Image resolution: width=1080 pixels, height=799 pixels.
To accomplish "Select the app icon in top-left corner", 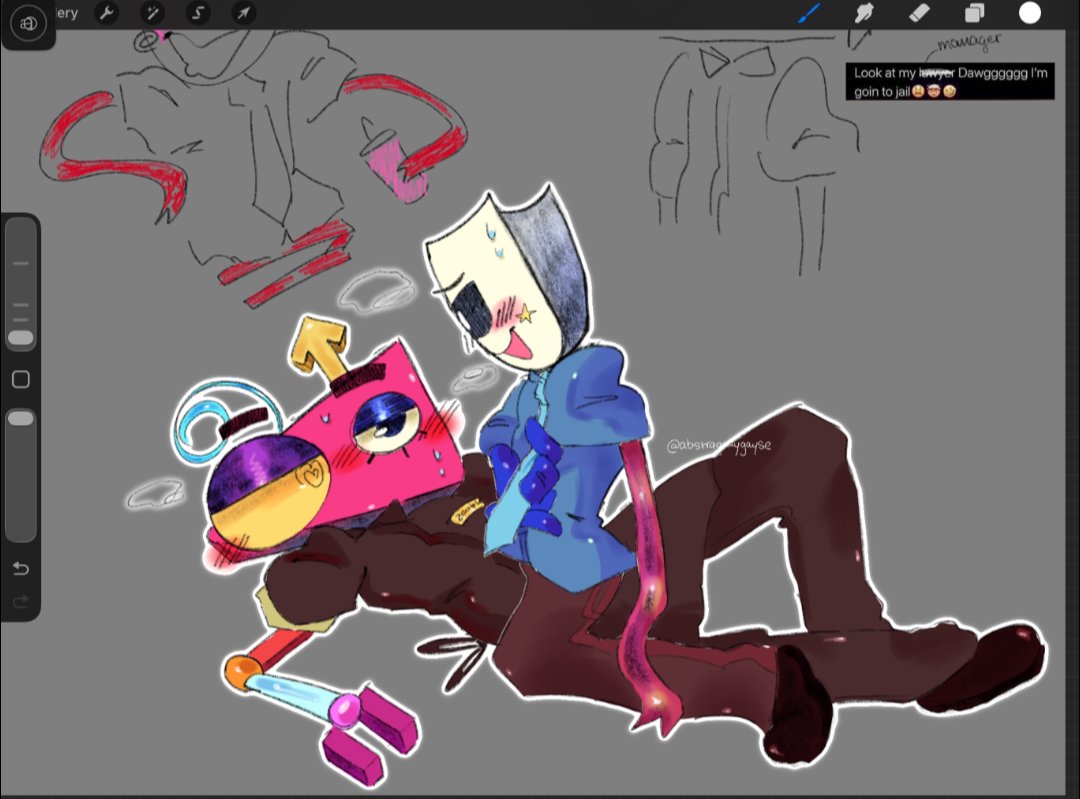I will click(28, 24).
